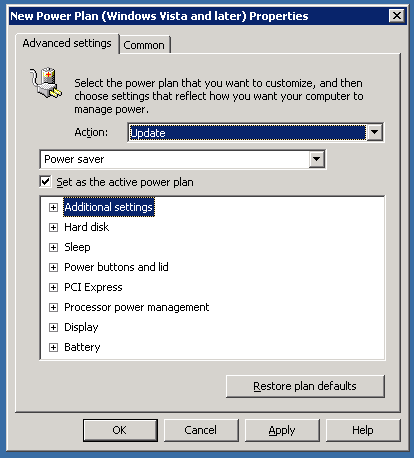Open Help for this dialog
The width and height of the screenshot is (414, 458).
click(x=363, y=430)
